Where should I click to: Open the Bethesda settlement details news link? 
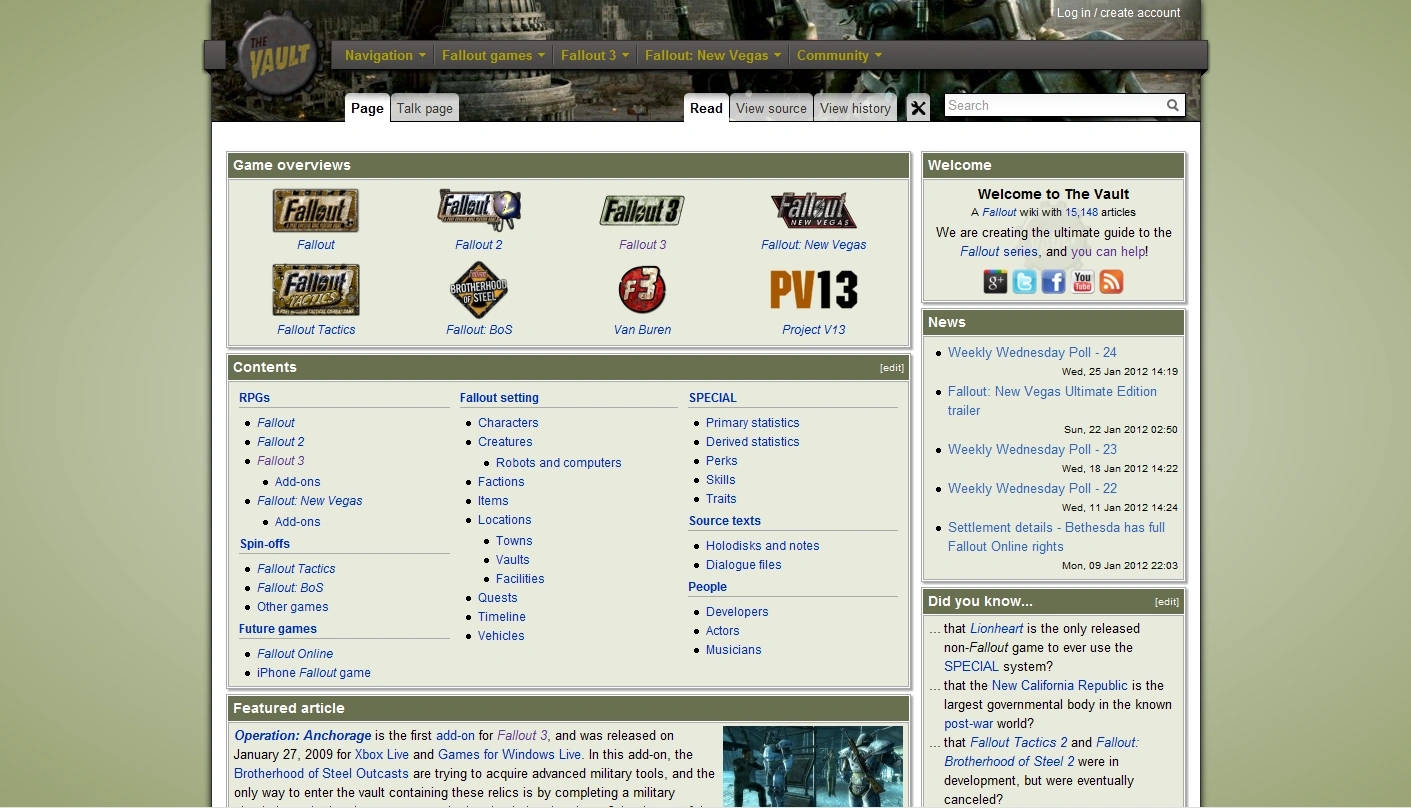(x=1056, y=537)
